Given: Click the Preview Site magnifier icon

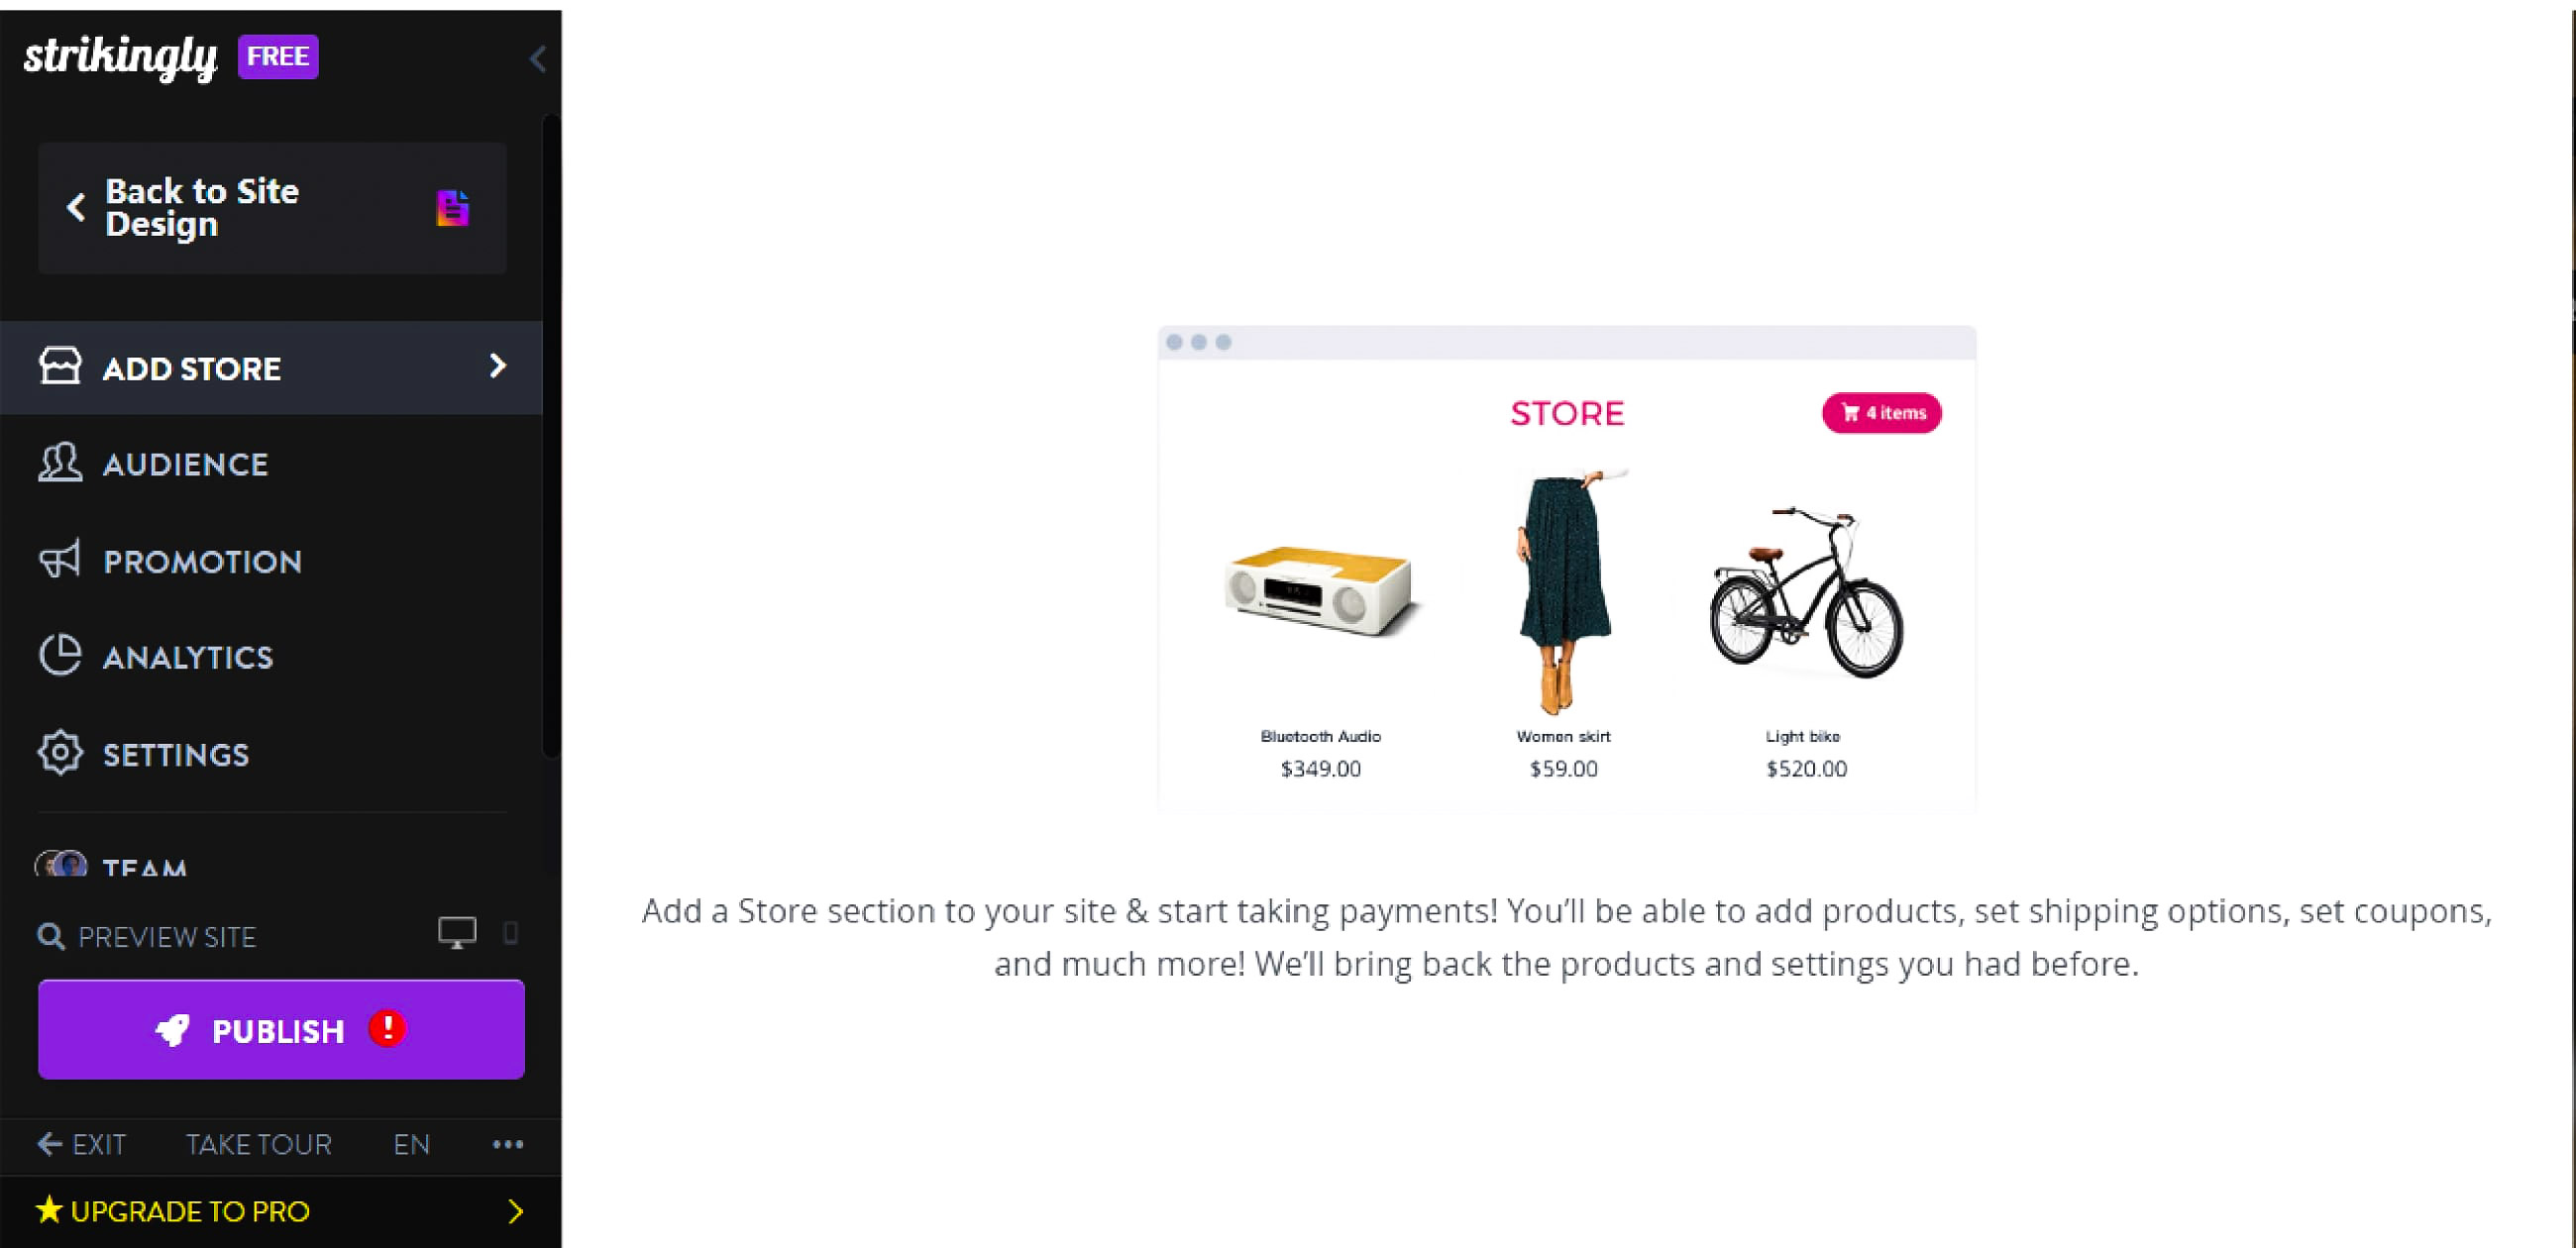Looking at the screenshot, I should [x=49, y=934].
